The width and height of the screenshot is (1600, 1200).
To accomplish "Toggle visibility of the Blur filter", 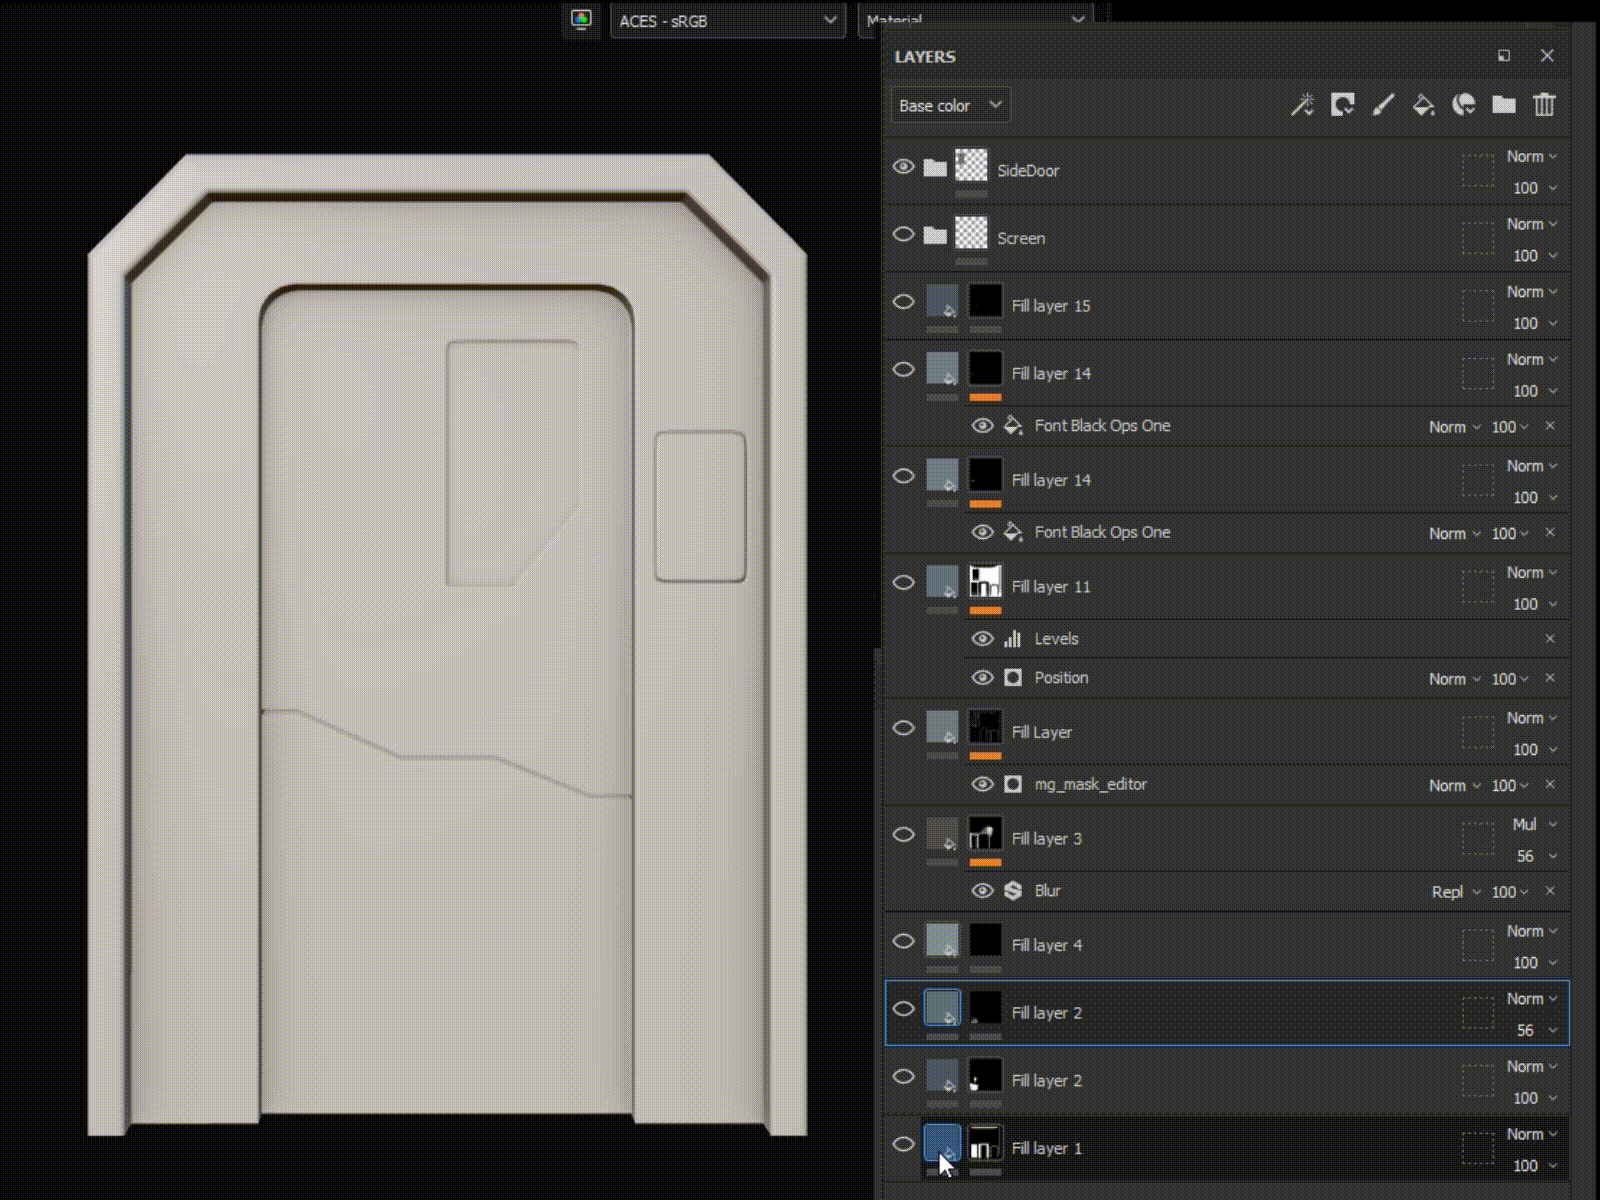I will point(982,891).
